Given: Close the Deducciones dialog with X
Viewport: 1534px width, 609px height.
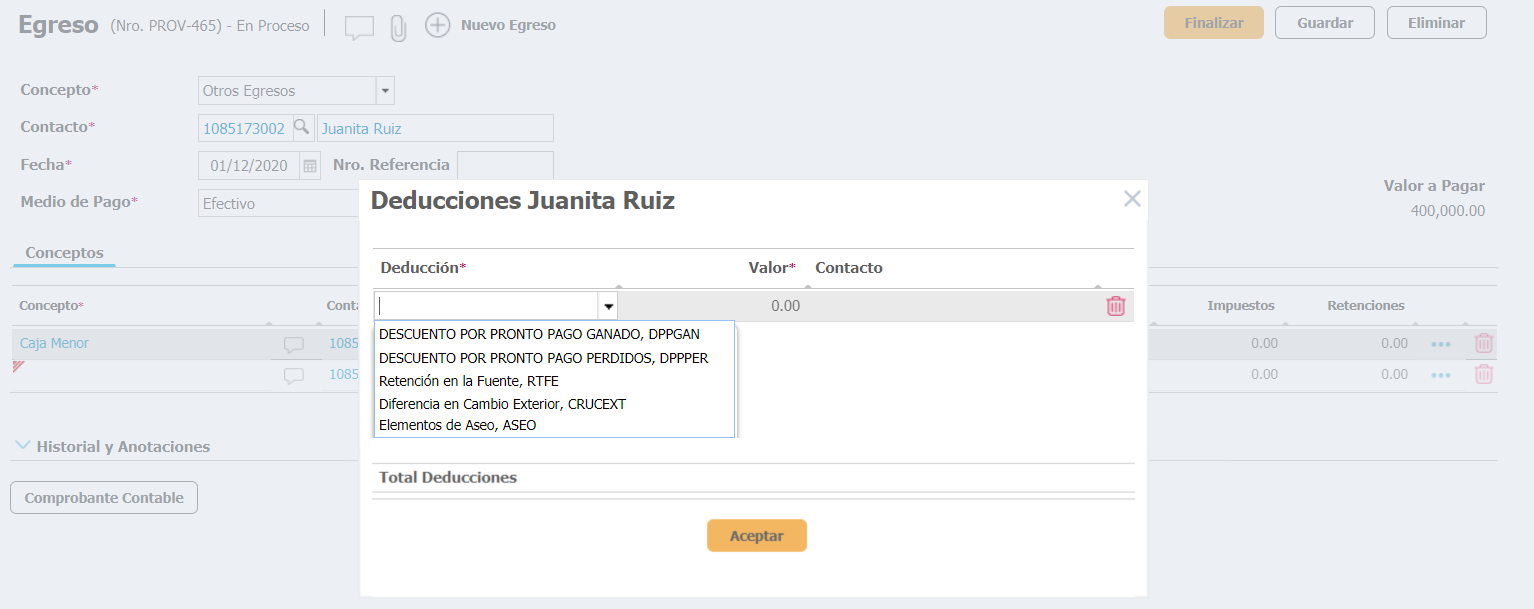Looking at the screenshot, I should (x=1132, y=199).
